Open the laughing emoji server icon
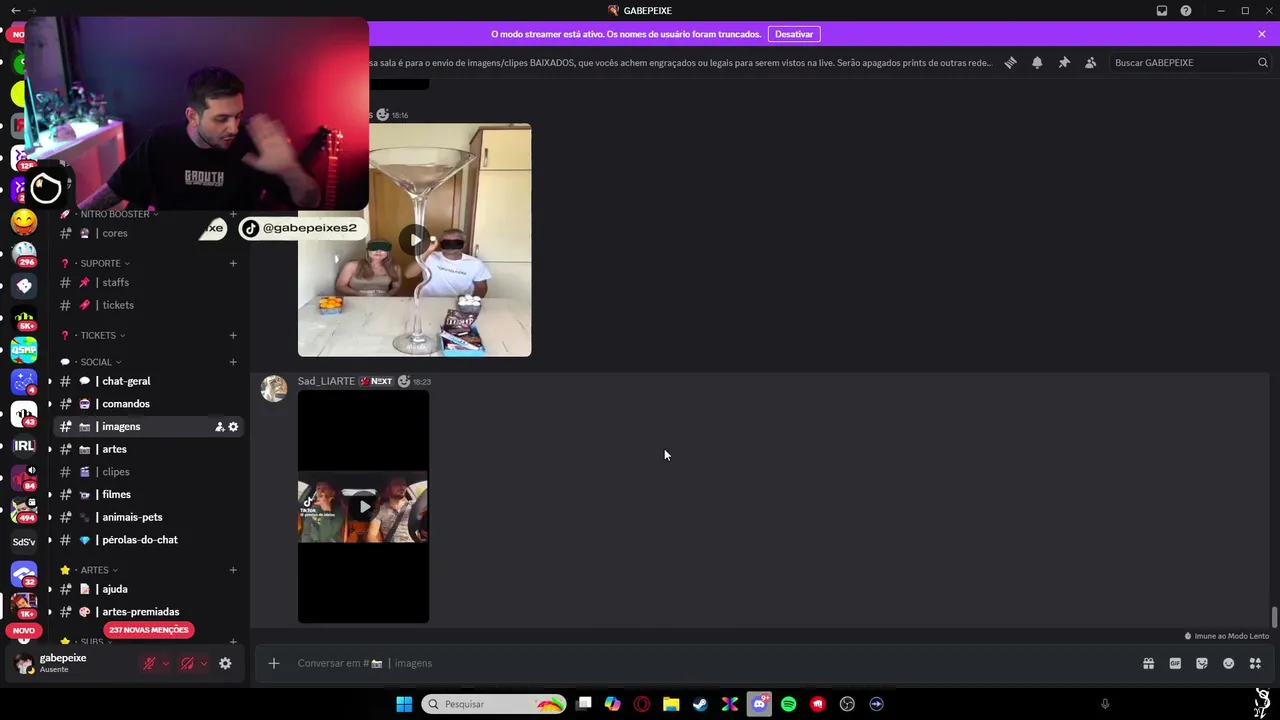The image size is (1280, 720). [24, 222]
